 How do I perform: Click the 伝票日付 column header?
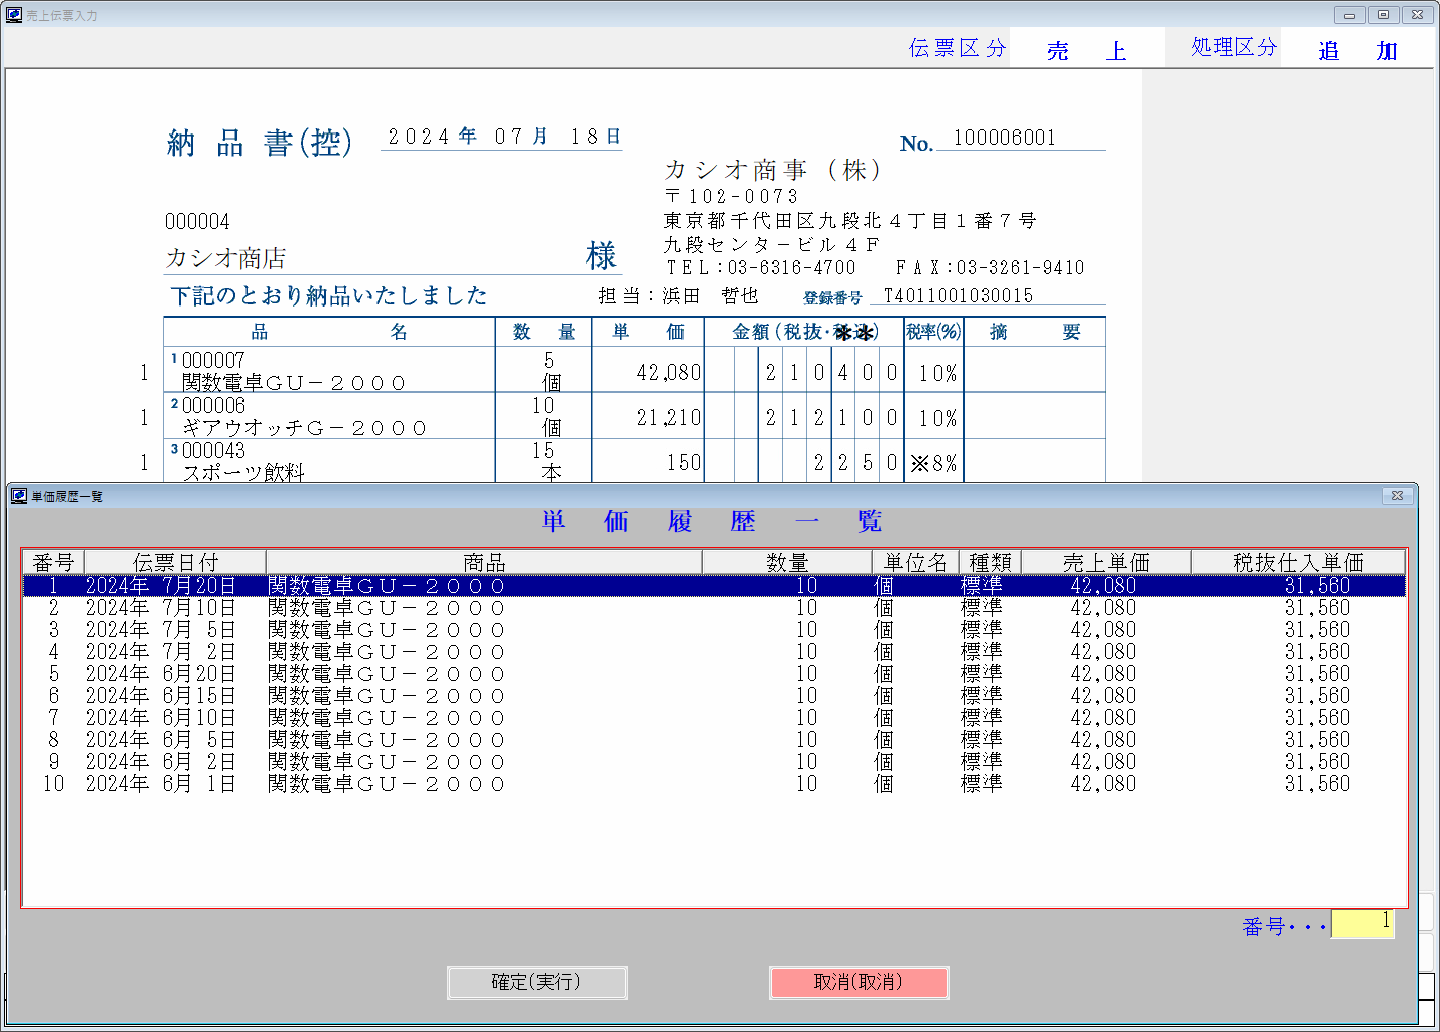pyautogui.click(x=175, y=562)
